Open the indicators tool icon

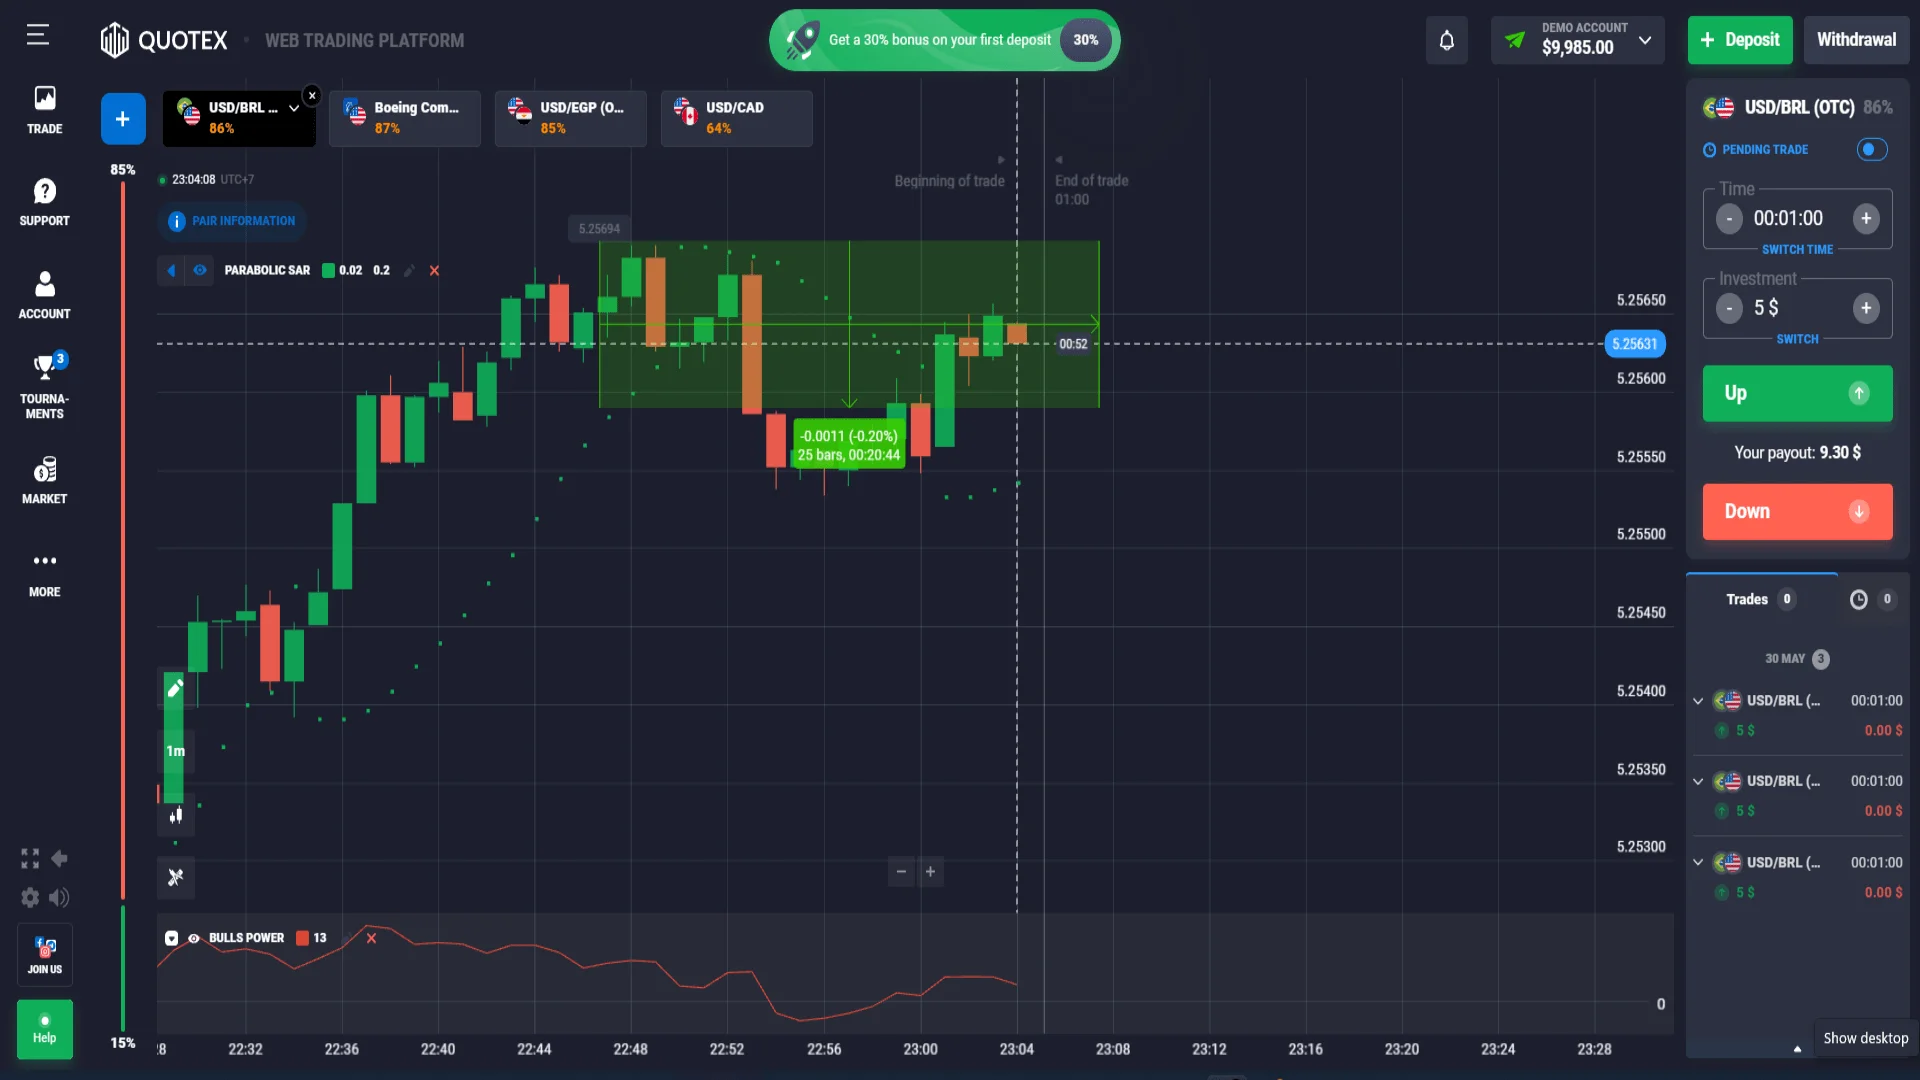(x=176, y=878)
